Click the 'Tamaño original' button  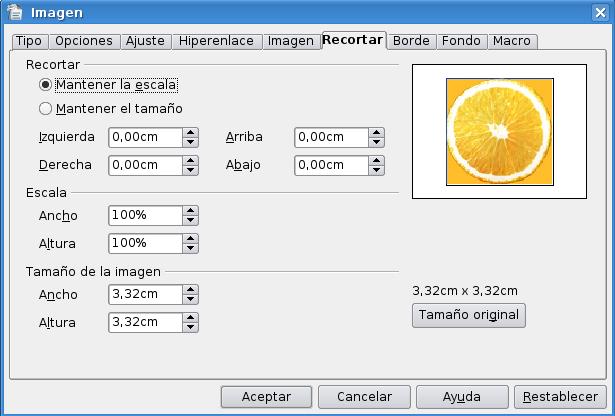pos(469,315)
